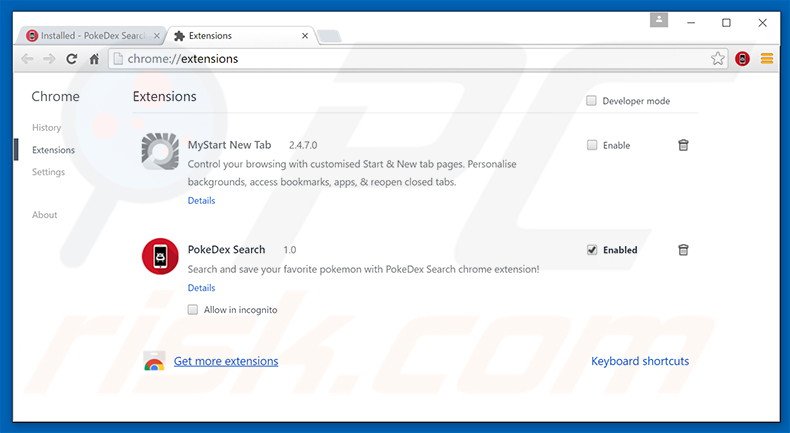The image size is (790, 433).
Task: Enable the MyStart New Tab extension
Action: [592, 145]
